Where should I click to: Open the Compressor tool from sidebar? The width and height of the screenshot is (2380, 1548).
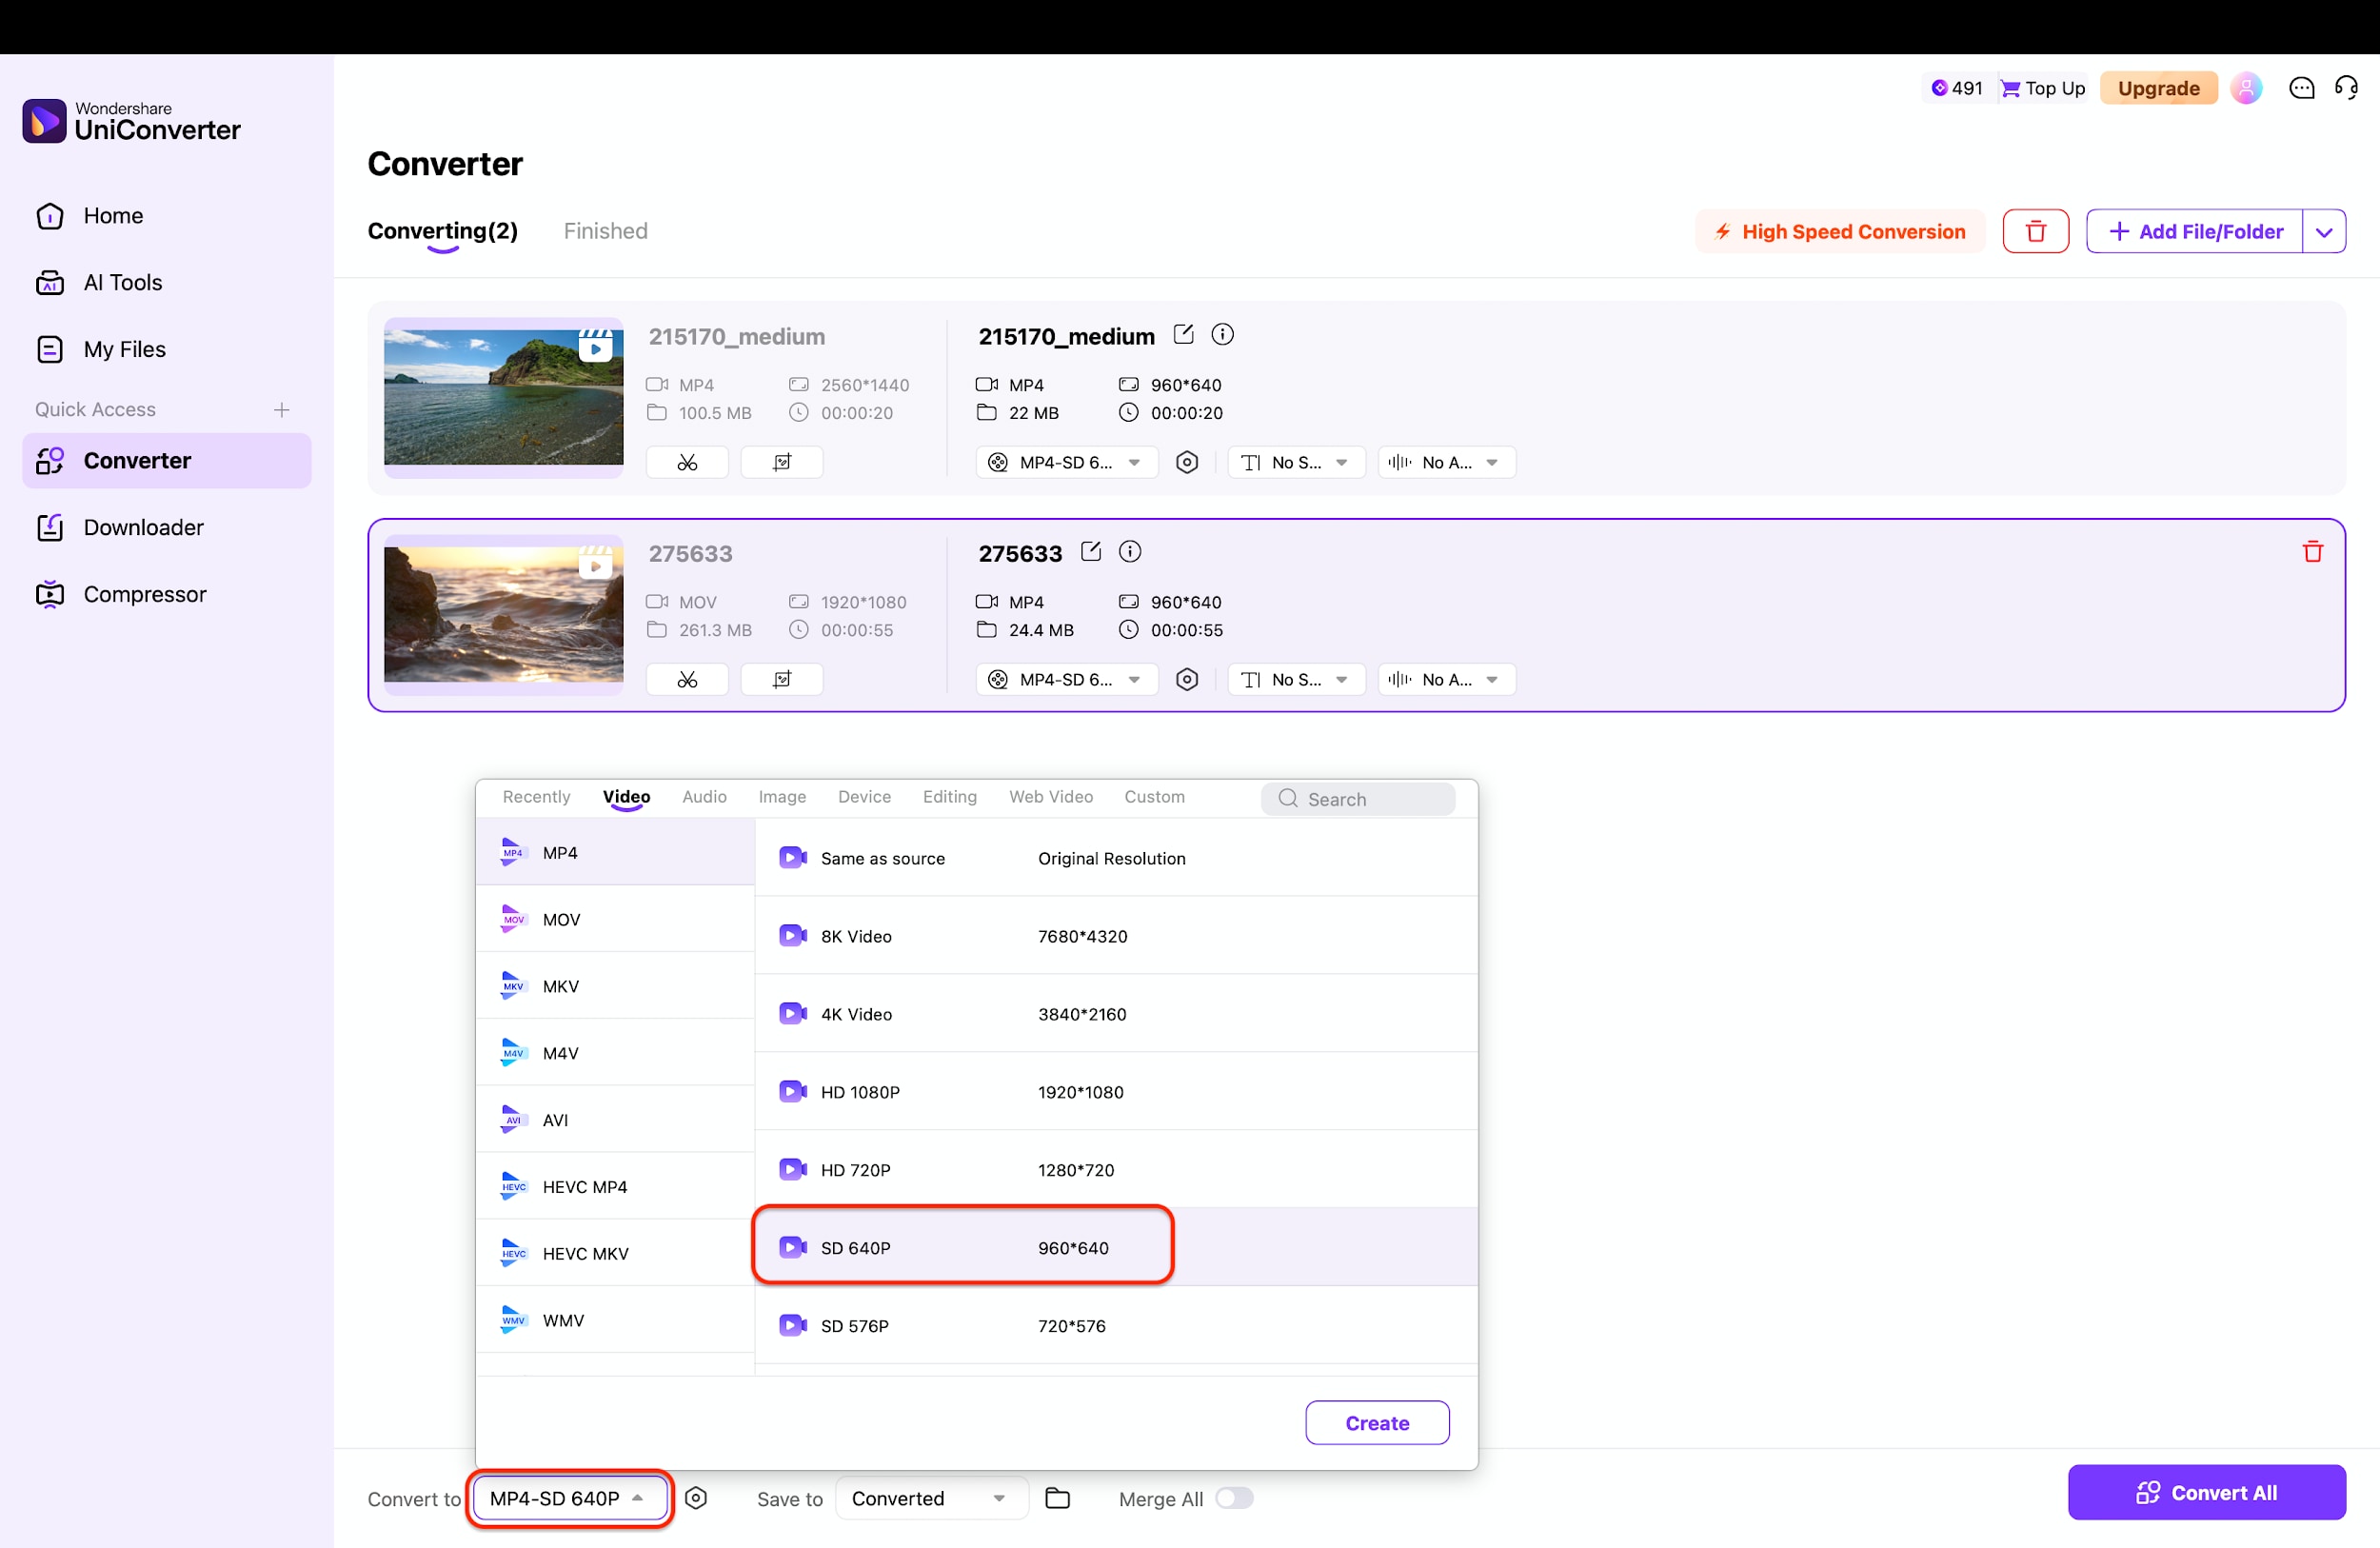tap(145, 593)
